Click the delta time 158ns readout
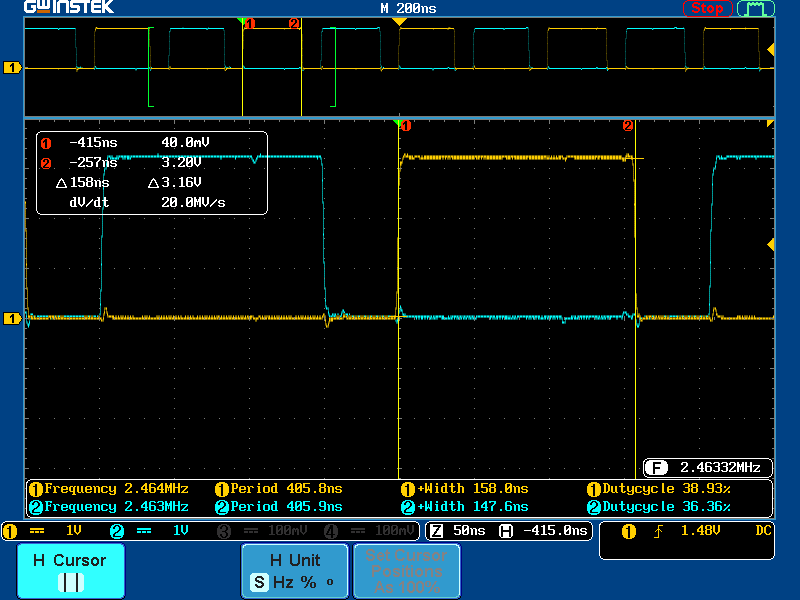 pyautogui.click(x=83, y=183)
